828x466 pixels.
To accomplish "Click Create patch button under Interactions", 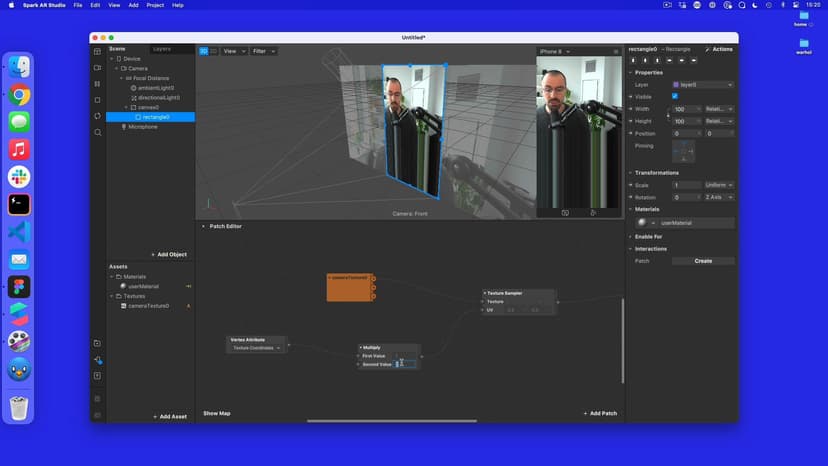I will pos(703,261).
